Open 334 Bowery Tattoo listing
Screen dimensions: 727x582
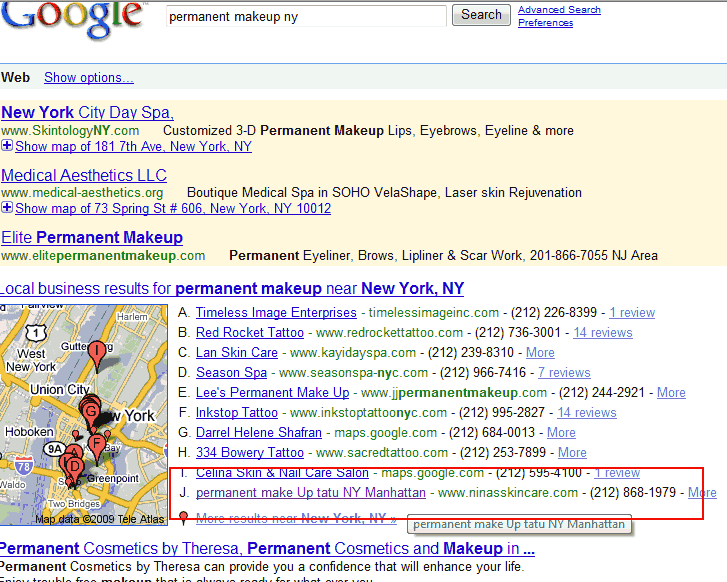coord(250,452)
